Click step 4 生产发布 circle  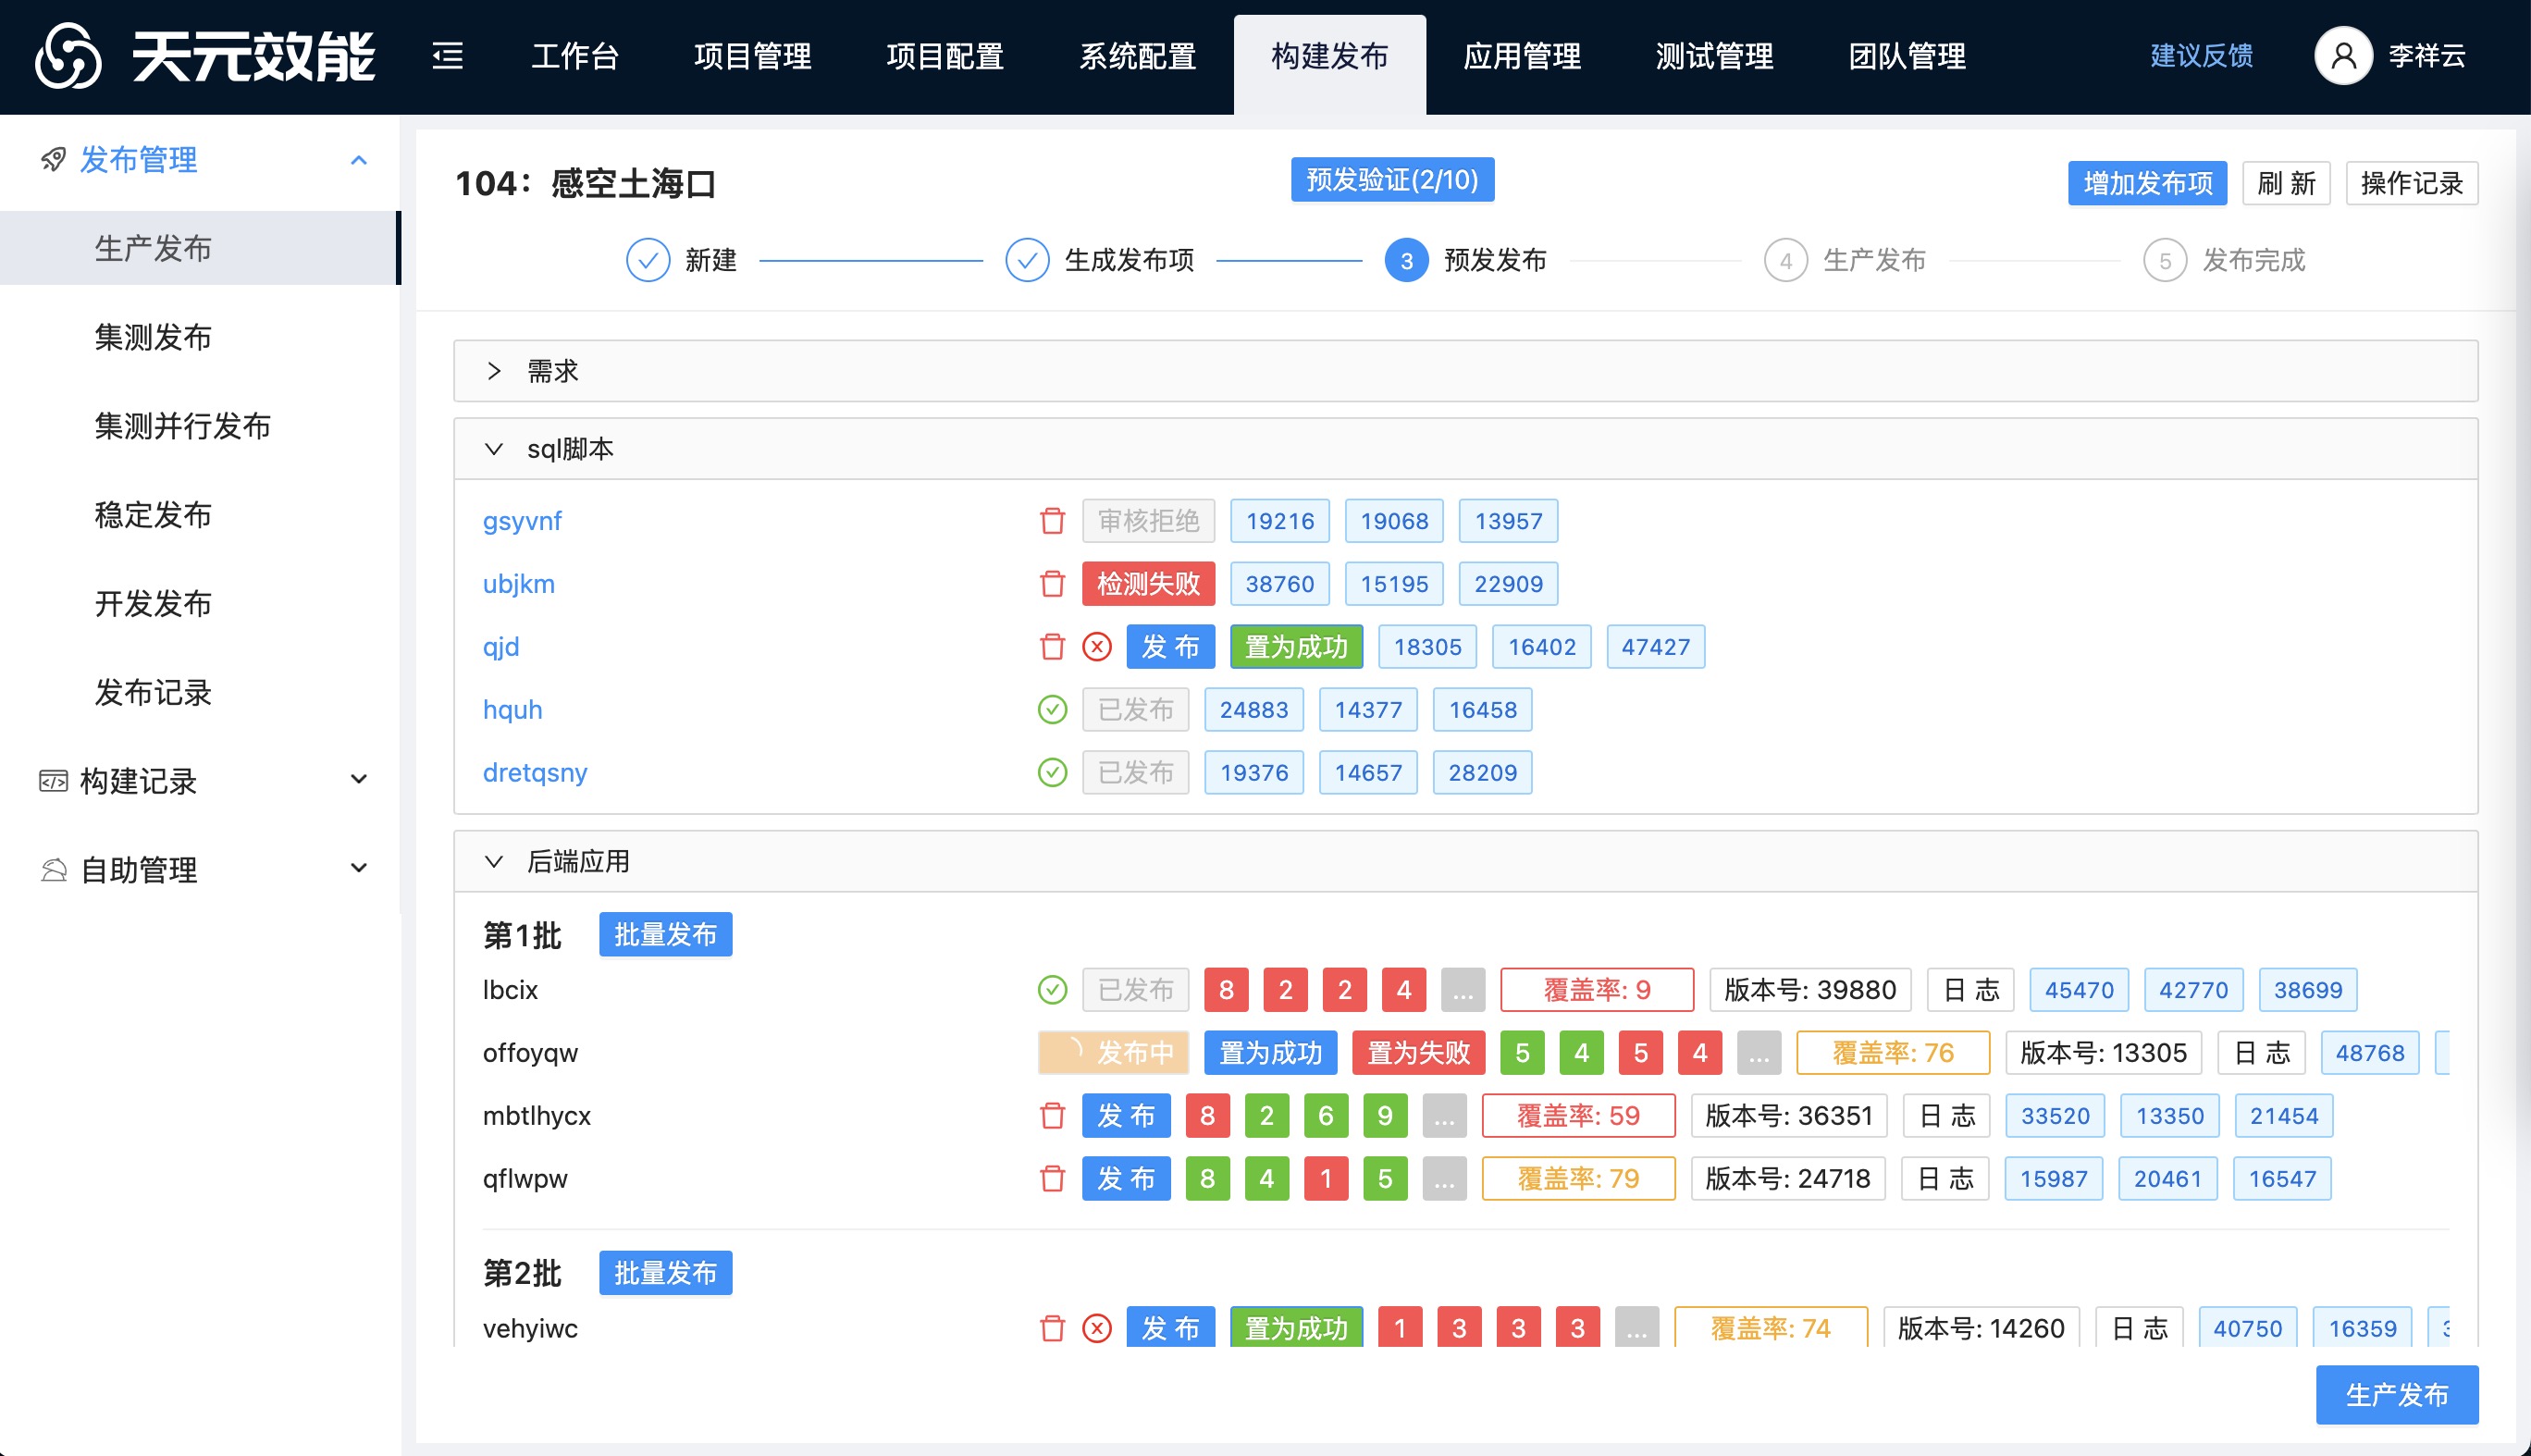tap(1785, 260)
